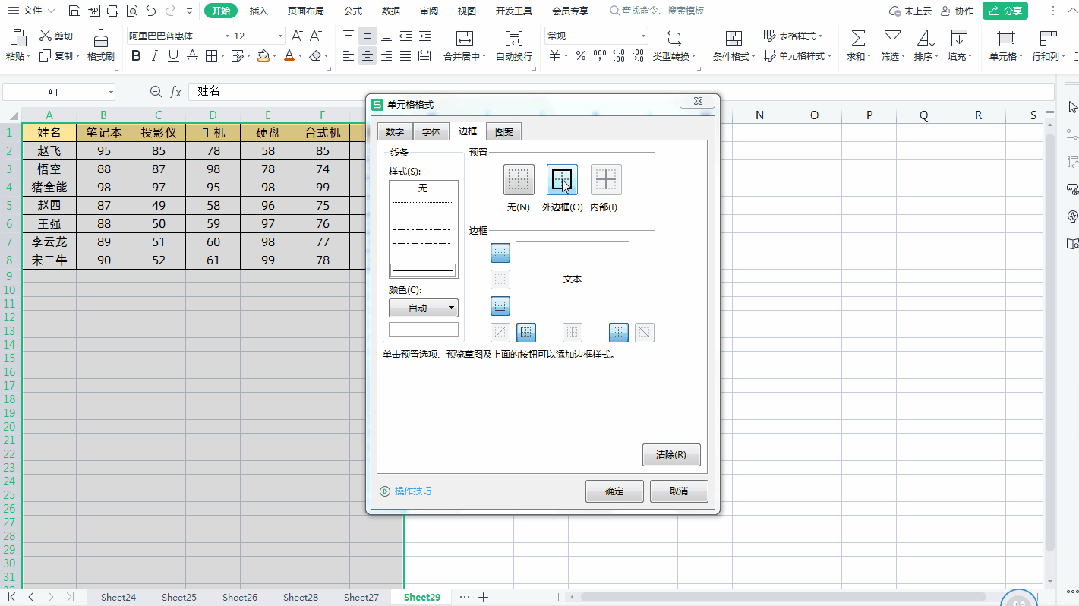Click the align left icon

pos(348,56)
